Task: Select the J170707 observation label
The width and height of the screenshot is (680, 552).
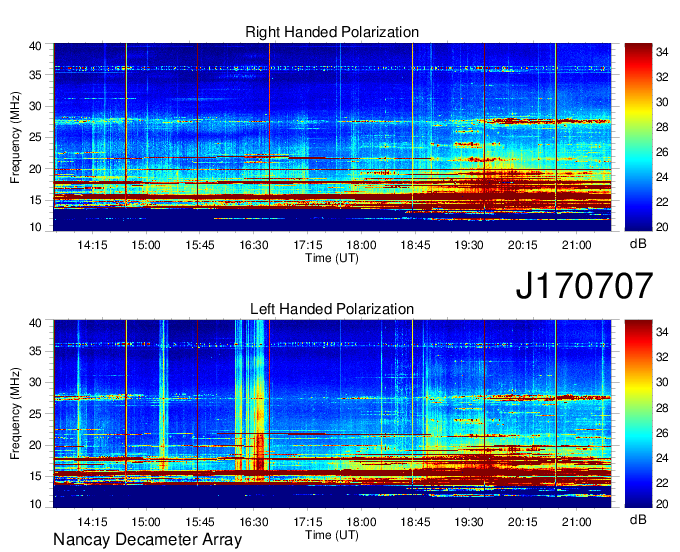Action: [x=584, y=286]
